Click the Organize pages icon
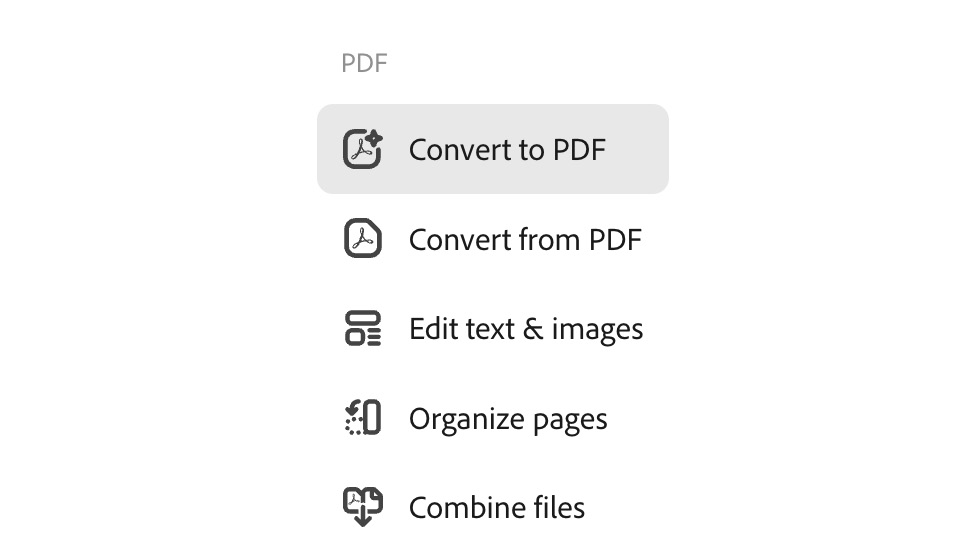The width and height of the screenshot is (968, 551). tap(363, 418)
